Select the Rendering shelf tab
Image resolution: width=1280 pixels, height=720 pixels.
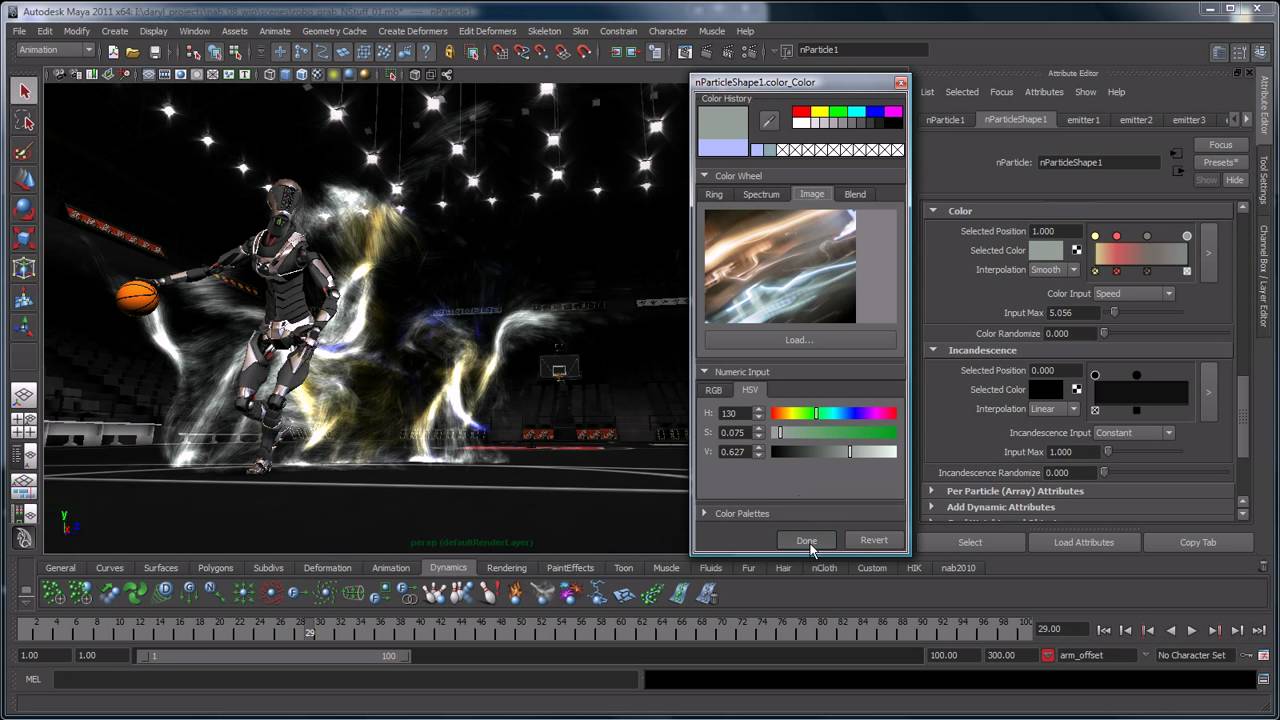tap(506, 568)
